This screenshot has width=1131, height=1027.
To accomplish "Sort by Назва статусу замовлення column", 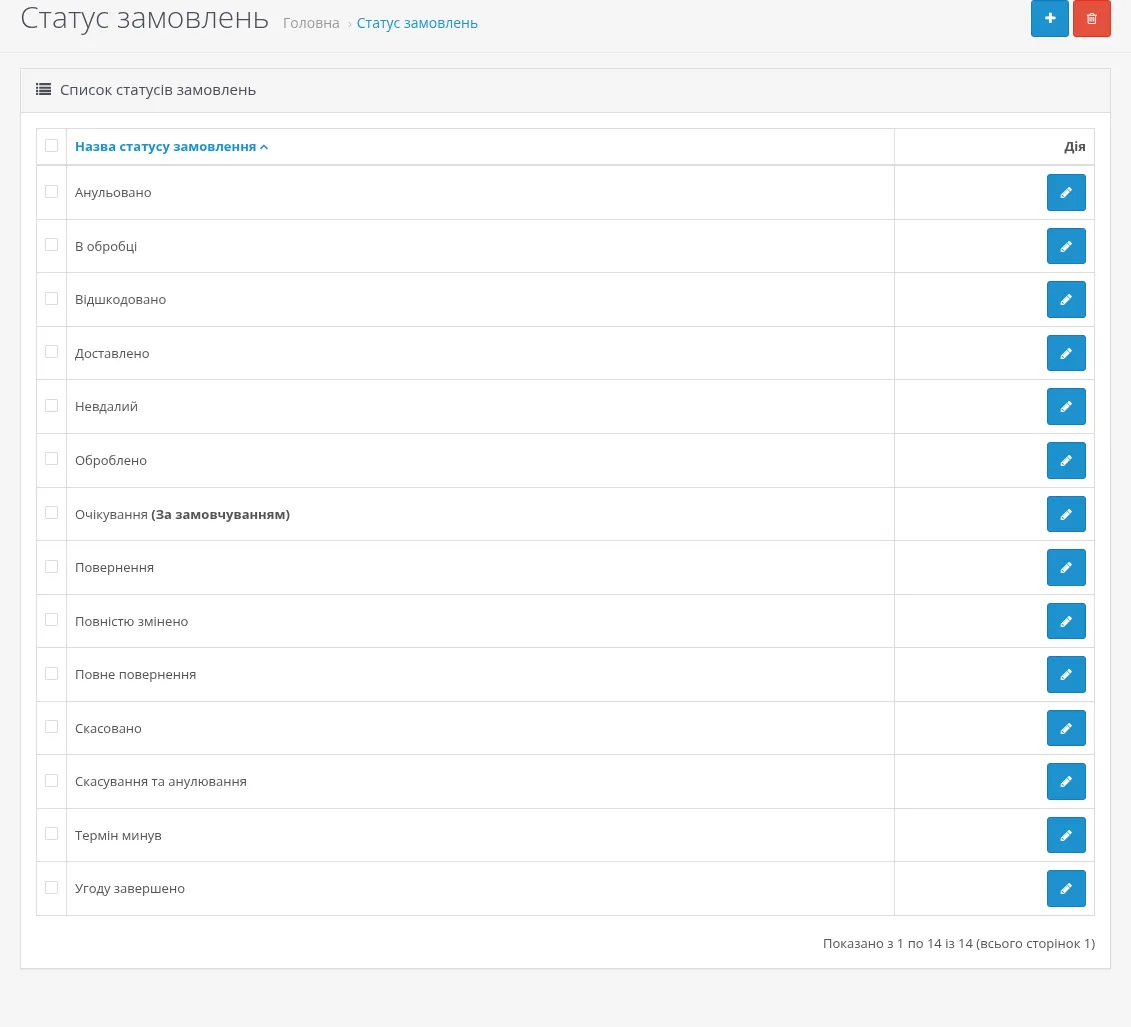I will 172,146.
